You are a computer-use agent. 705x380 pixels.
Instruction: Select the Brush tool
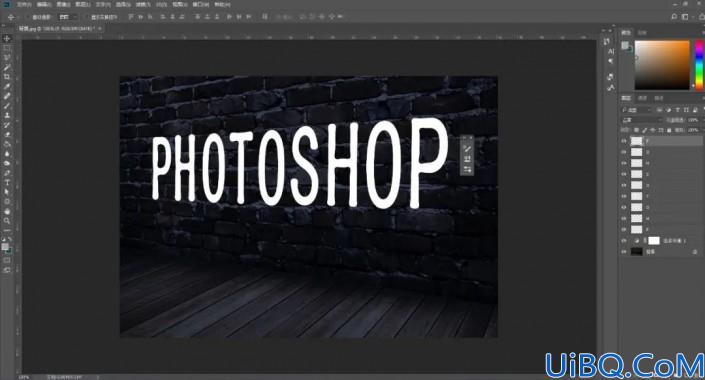tap(7, 106)
